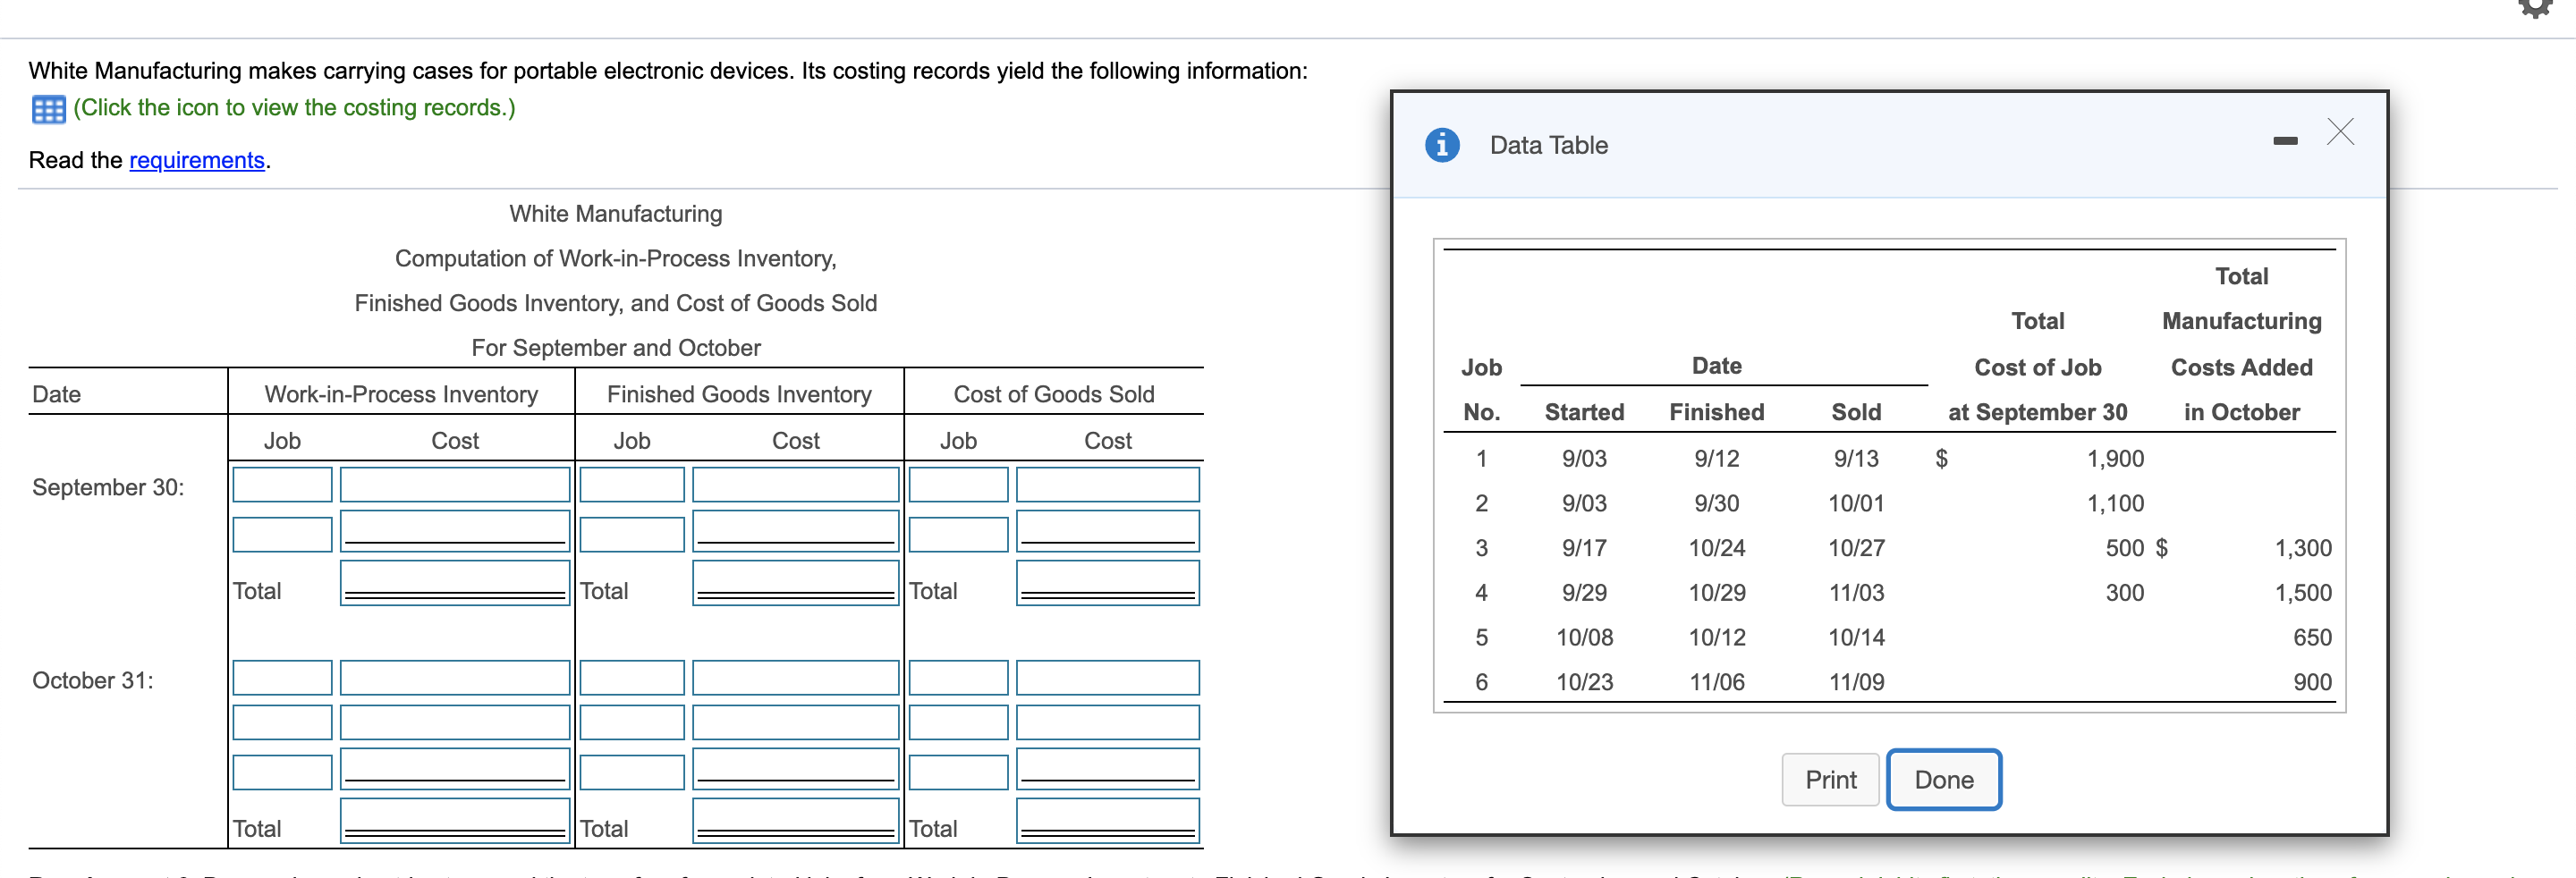Select first September 30 Finished Goods Cost field

pyautogui.click(x=796, y=484)
